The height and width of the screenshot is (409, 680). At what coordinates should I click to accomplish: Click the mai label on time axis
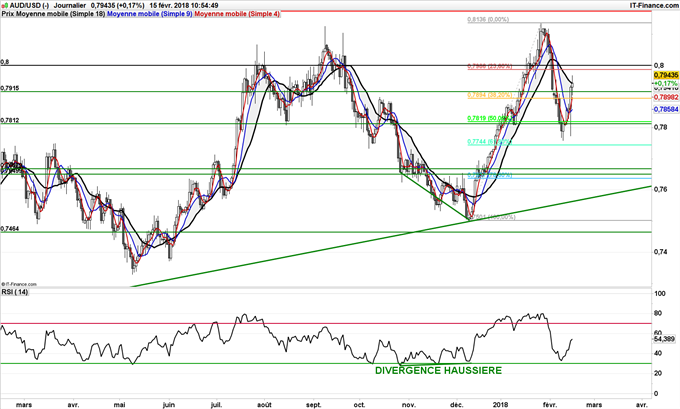pyautogui.click(x=120, y=405)
